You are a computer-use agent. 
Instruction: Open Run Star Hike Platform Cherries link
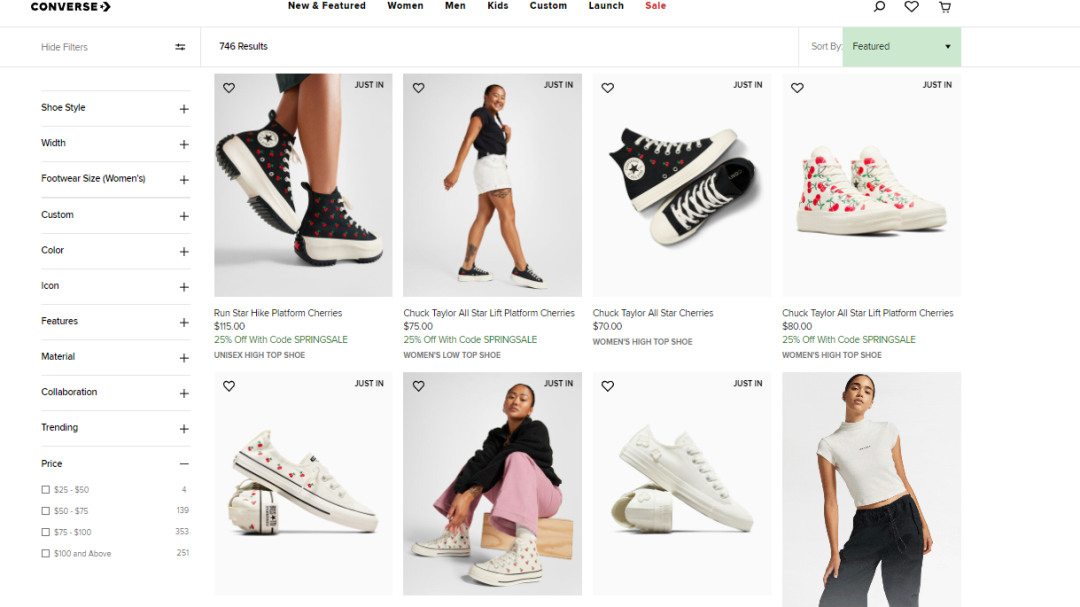pyautogui.click(x=277, y=313)
